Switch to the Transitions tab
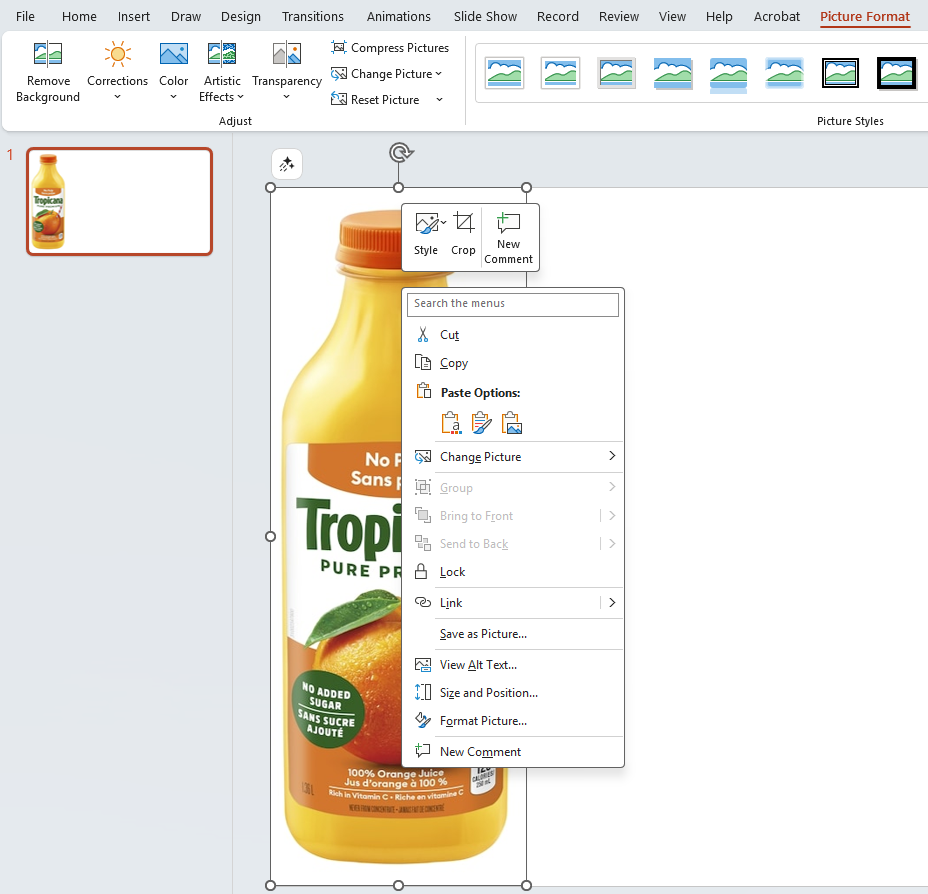 pos(312,17)
